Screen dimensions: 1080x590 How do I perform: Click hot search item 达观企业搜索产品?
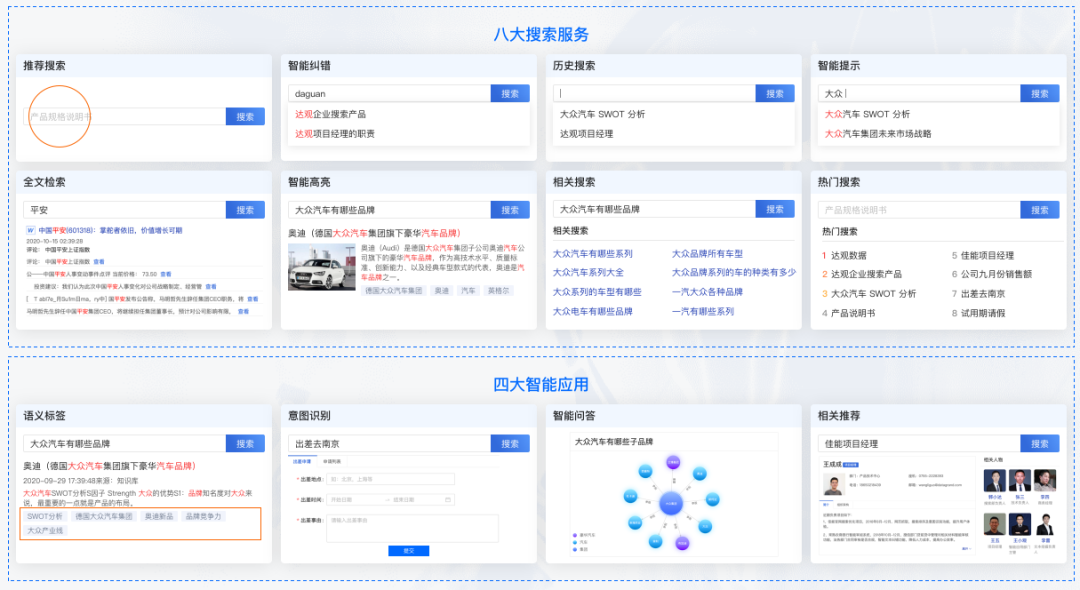[x=866, y=274]
